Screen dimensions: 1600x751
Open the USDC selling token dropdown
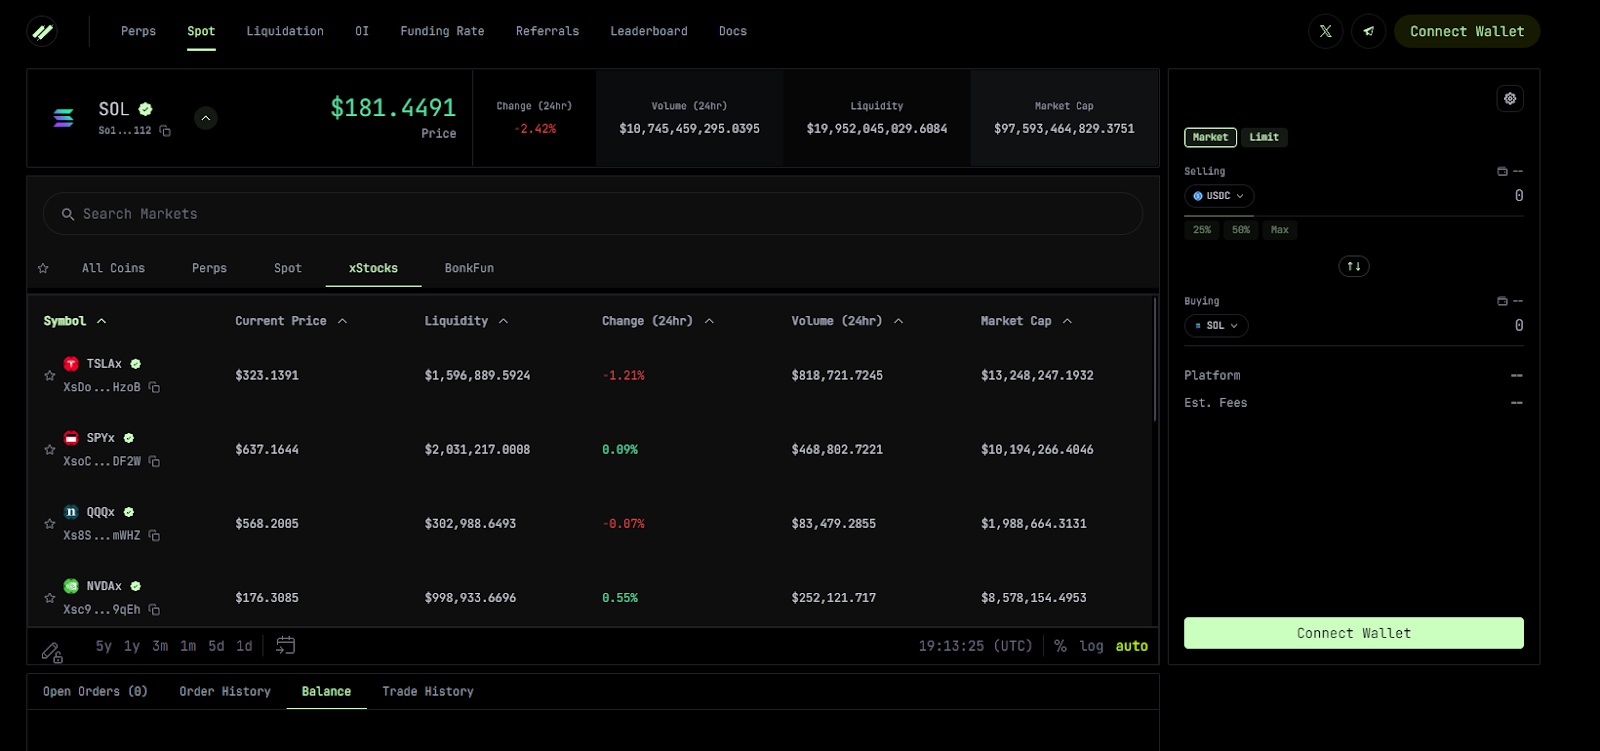tap(1219, 196)
